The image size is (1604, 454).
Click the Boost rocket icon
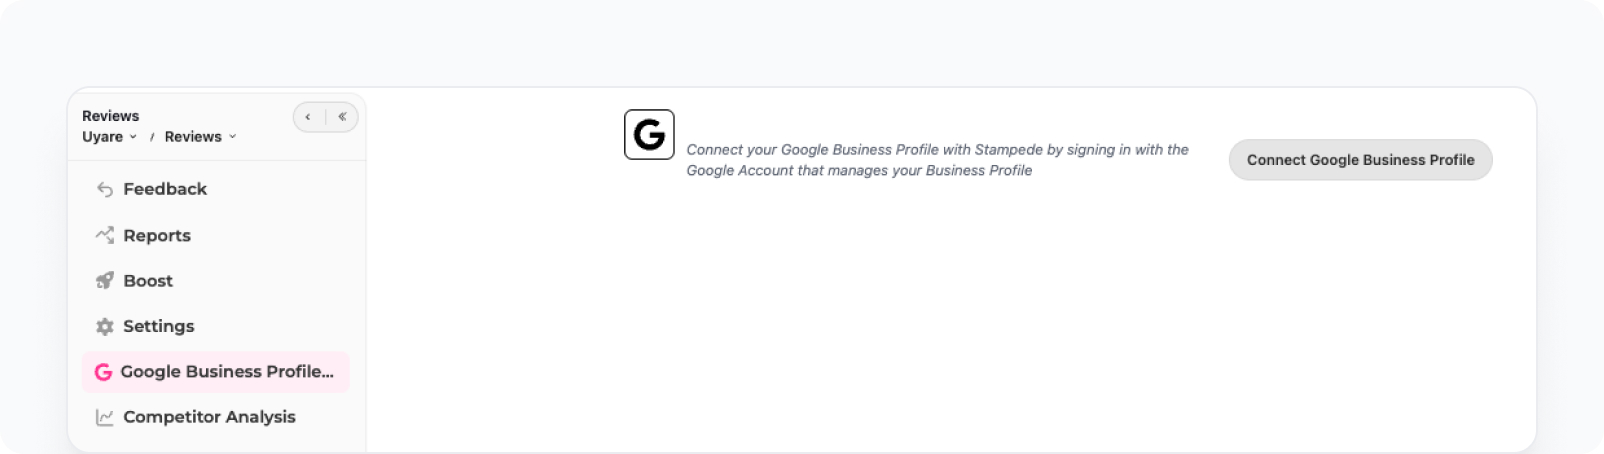click(x=105, y=281)
